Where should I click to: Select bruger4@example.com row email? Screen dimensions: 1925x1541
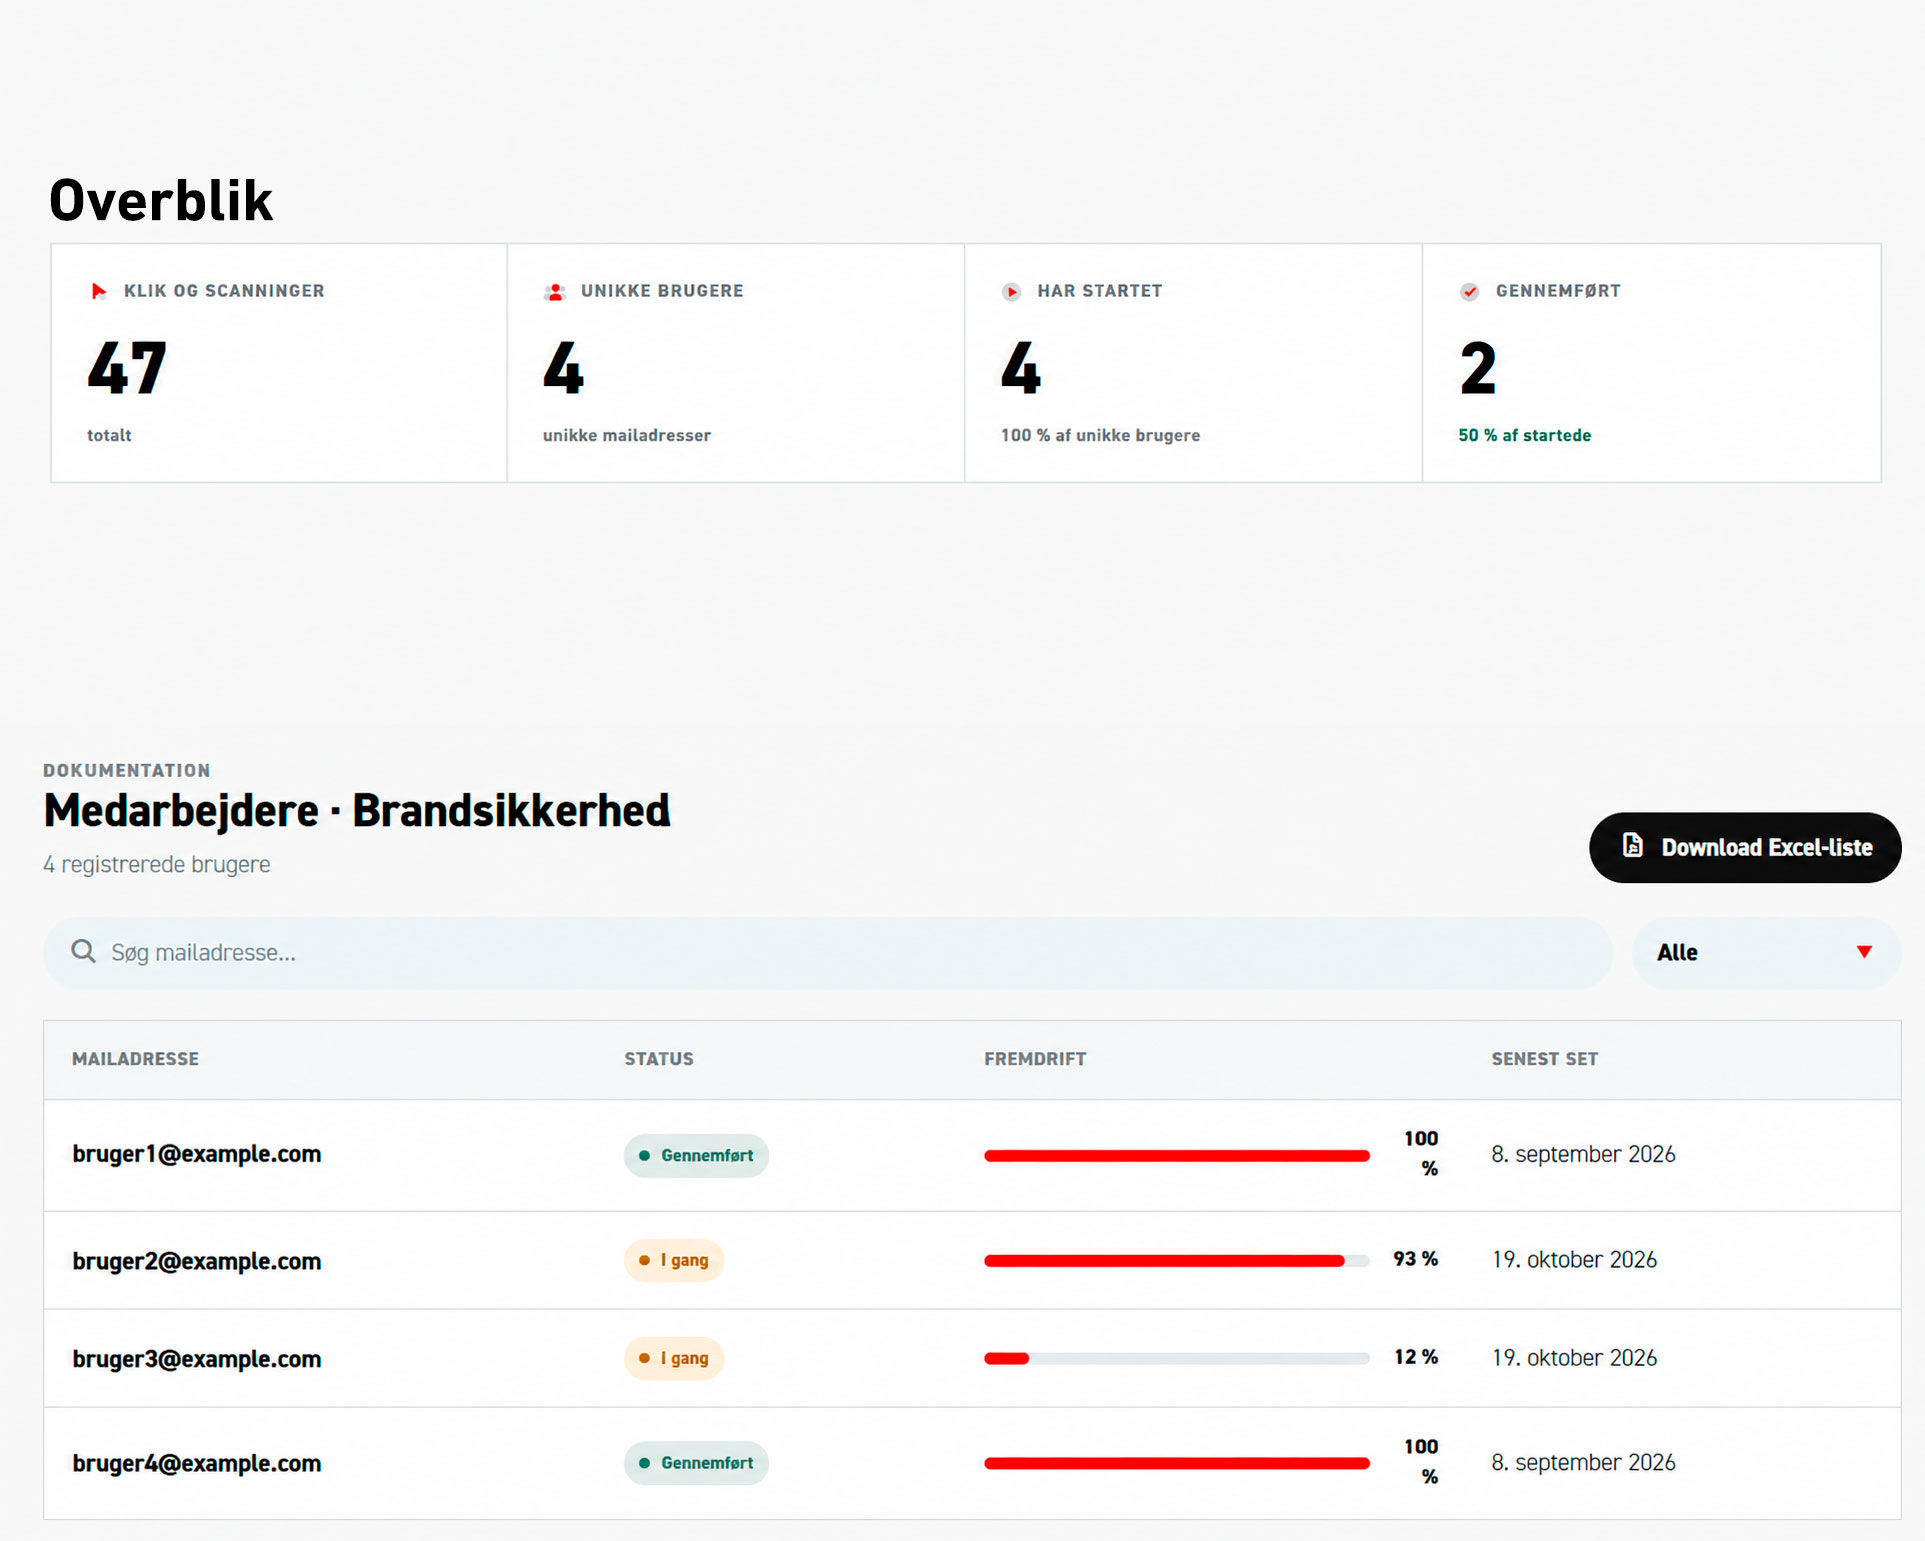tap(197, 1464)
